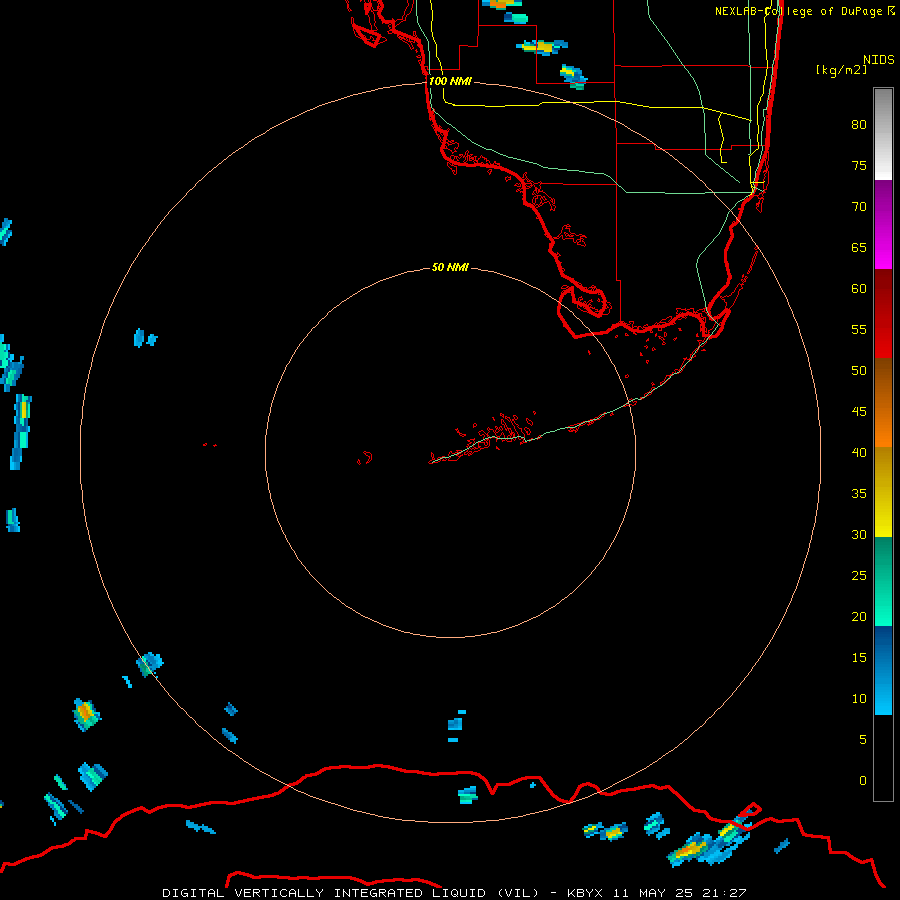Image resolution: width=900 pixels, height=900 pixels.
Task: Select the magenta-purple segment of the color scale
Action: [883, 225]
